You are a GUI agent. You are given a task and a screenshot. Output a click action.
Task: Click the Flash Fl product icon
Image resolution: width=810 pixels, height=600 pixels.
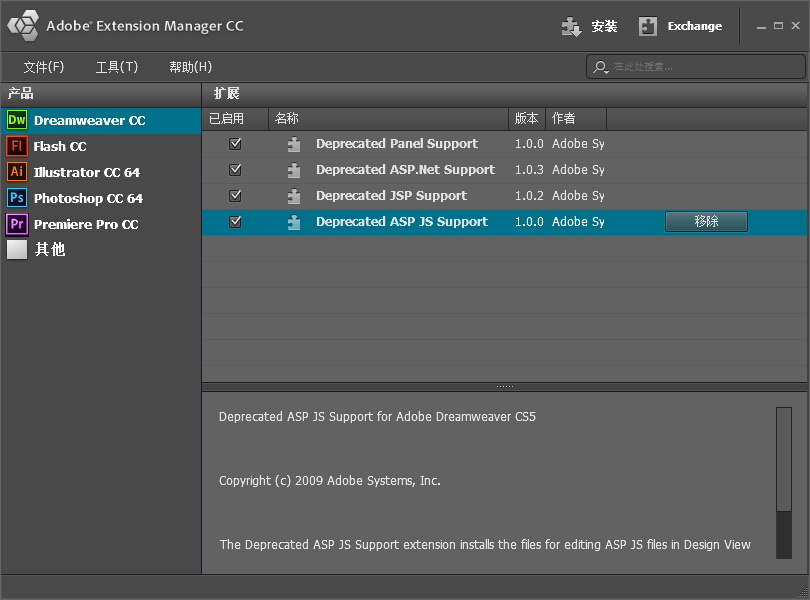(17, 146)
